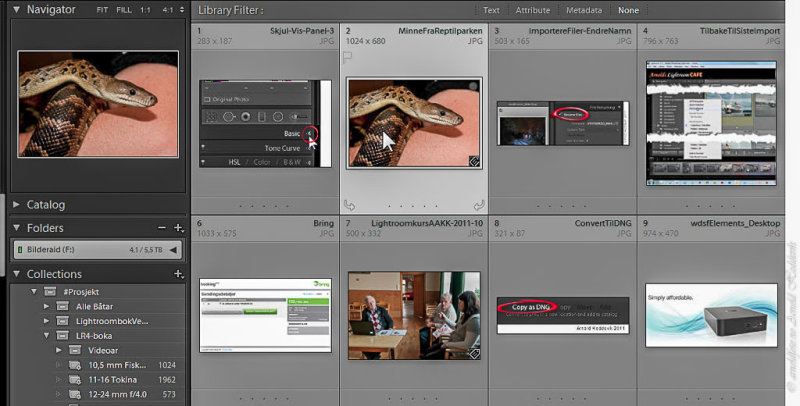Click the Videoar collection set icon
The width and height of the screenshot is (800, 406).
(75, 350)
